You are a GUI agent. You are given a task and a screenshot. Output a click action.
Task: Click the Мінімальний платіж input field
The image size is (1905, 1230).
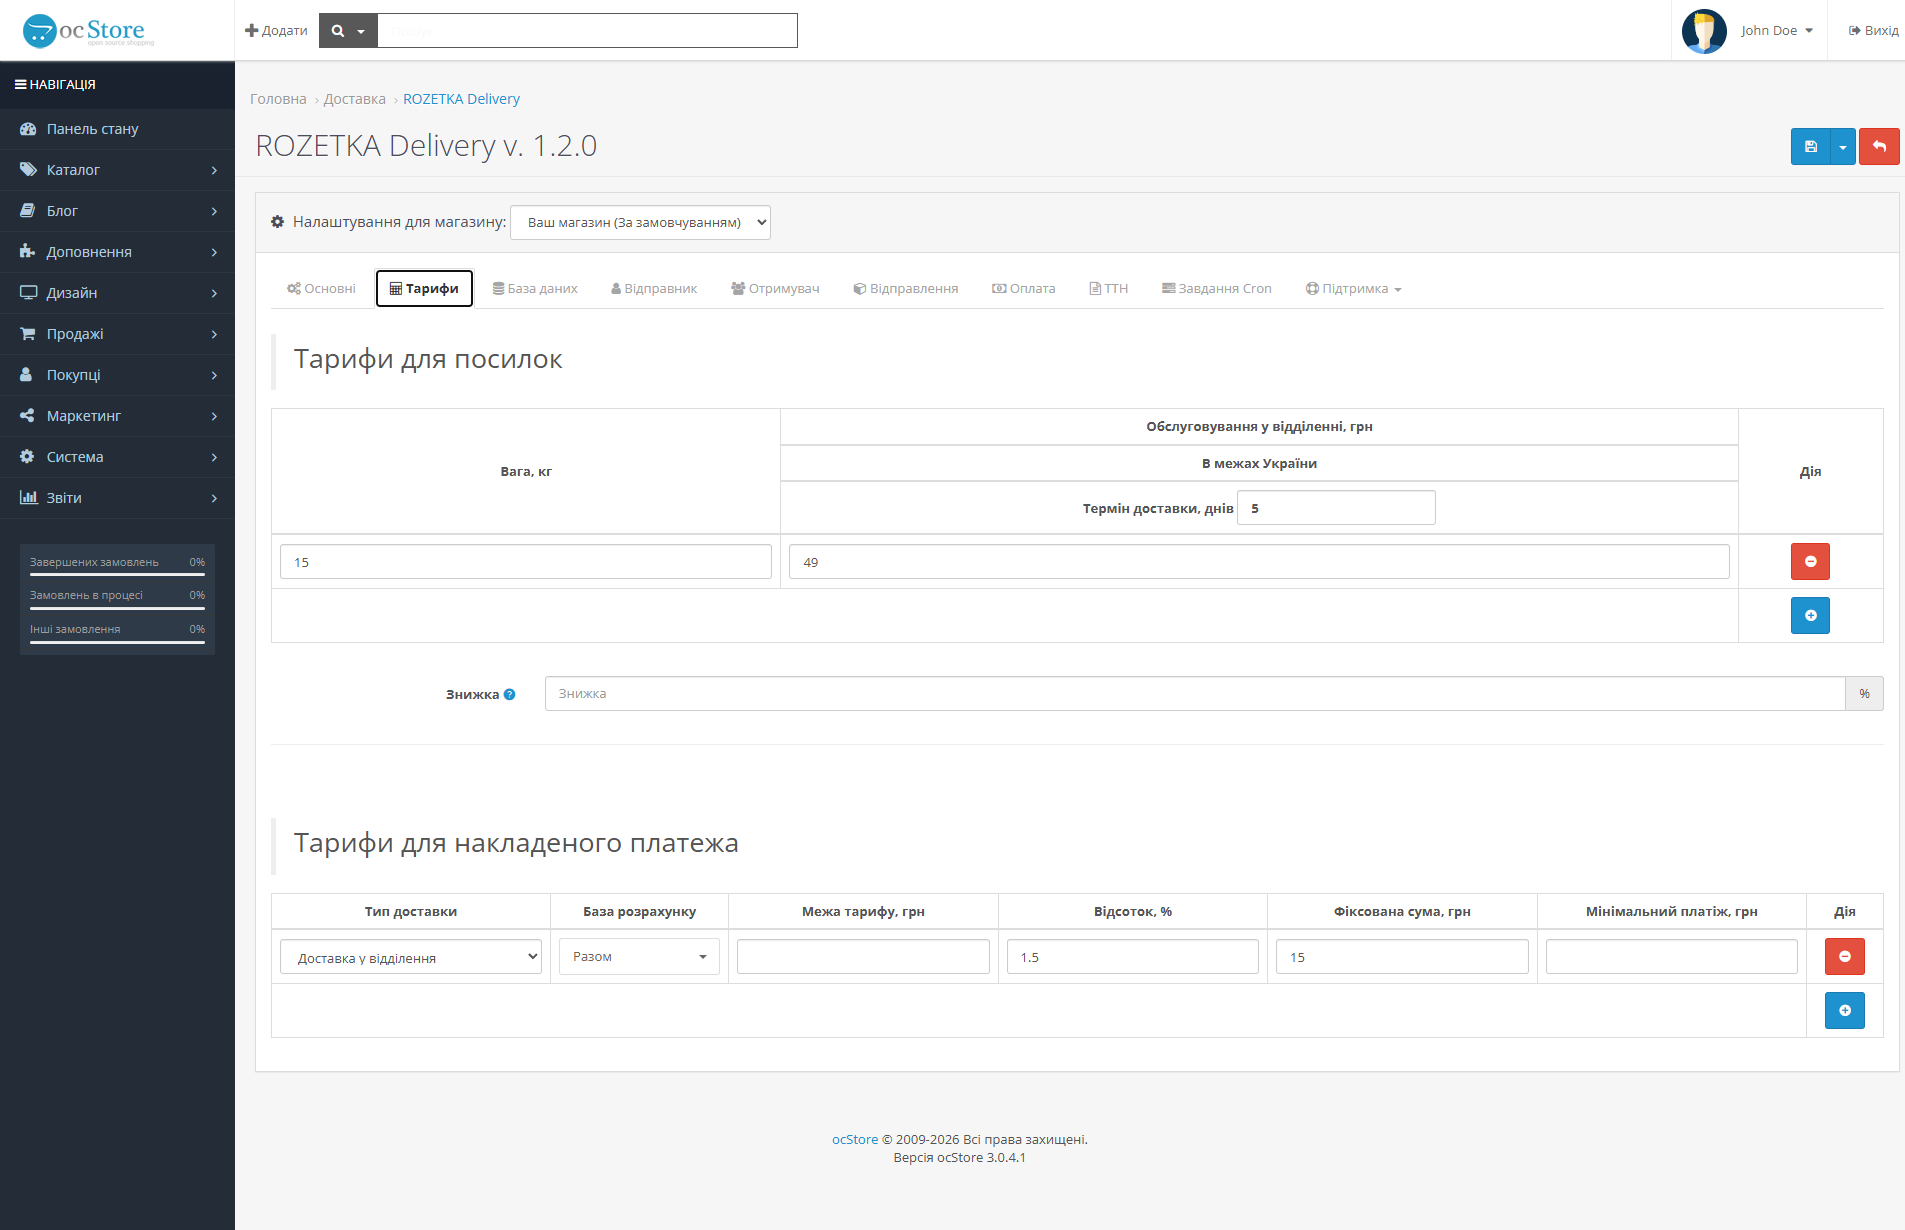click(1672, 957)
